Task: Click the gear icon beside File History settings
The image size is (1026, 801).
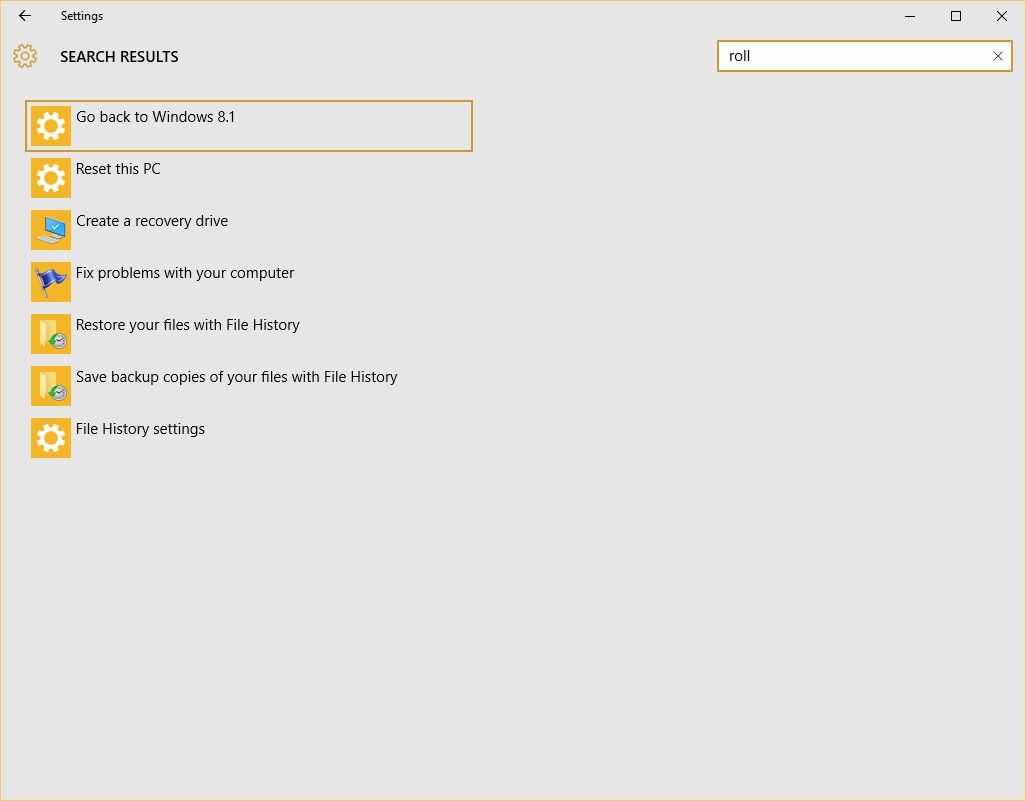Action: tap(50, 438)
